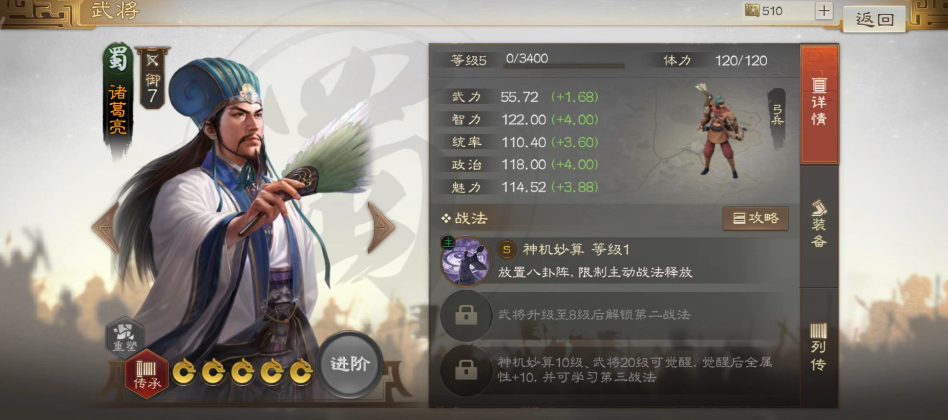Open the 装备 equipment tab

(819, 225)
